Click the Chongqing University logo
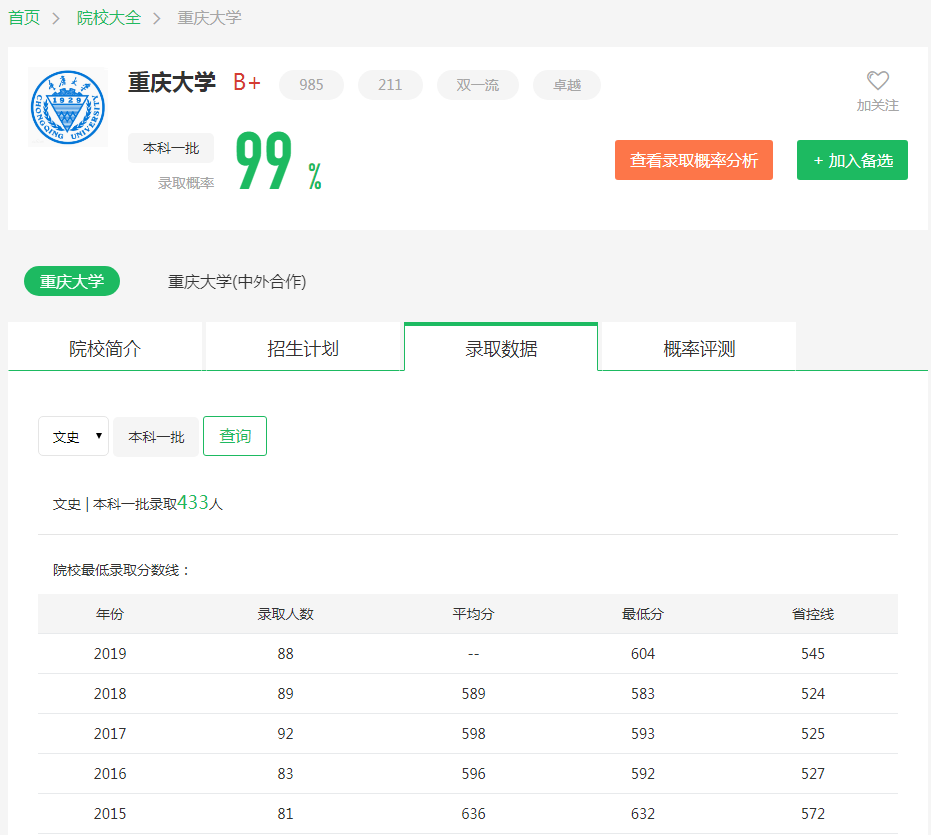 pyautogui.click(x=68, y=107)
